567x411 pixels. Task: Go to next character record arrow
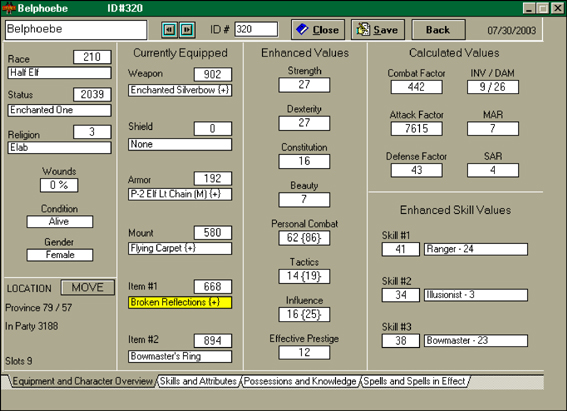187,30
